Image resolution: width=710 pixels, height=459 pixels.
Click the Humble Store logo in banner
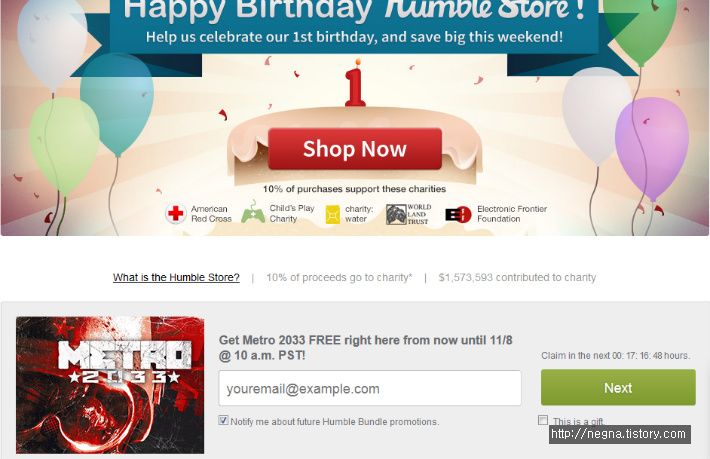pos(477,9)
